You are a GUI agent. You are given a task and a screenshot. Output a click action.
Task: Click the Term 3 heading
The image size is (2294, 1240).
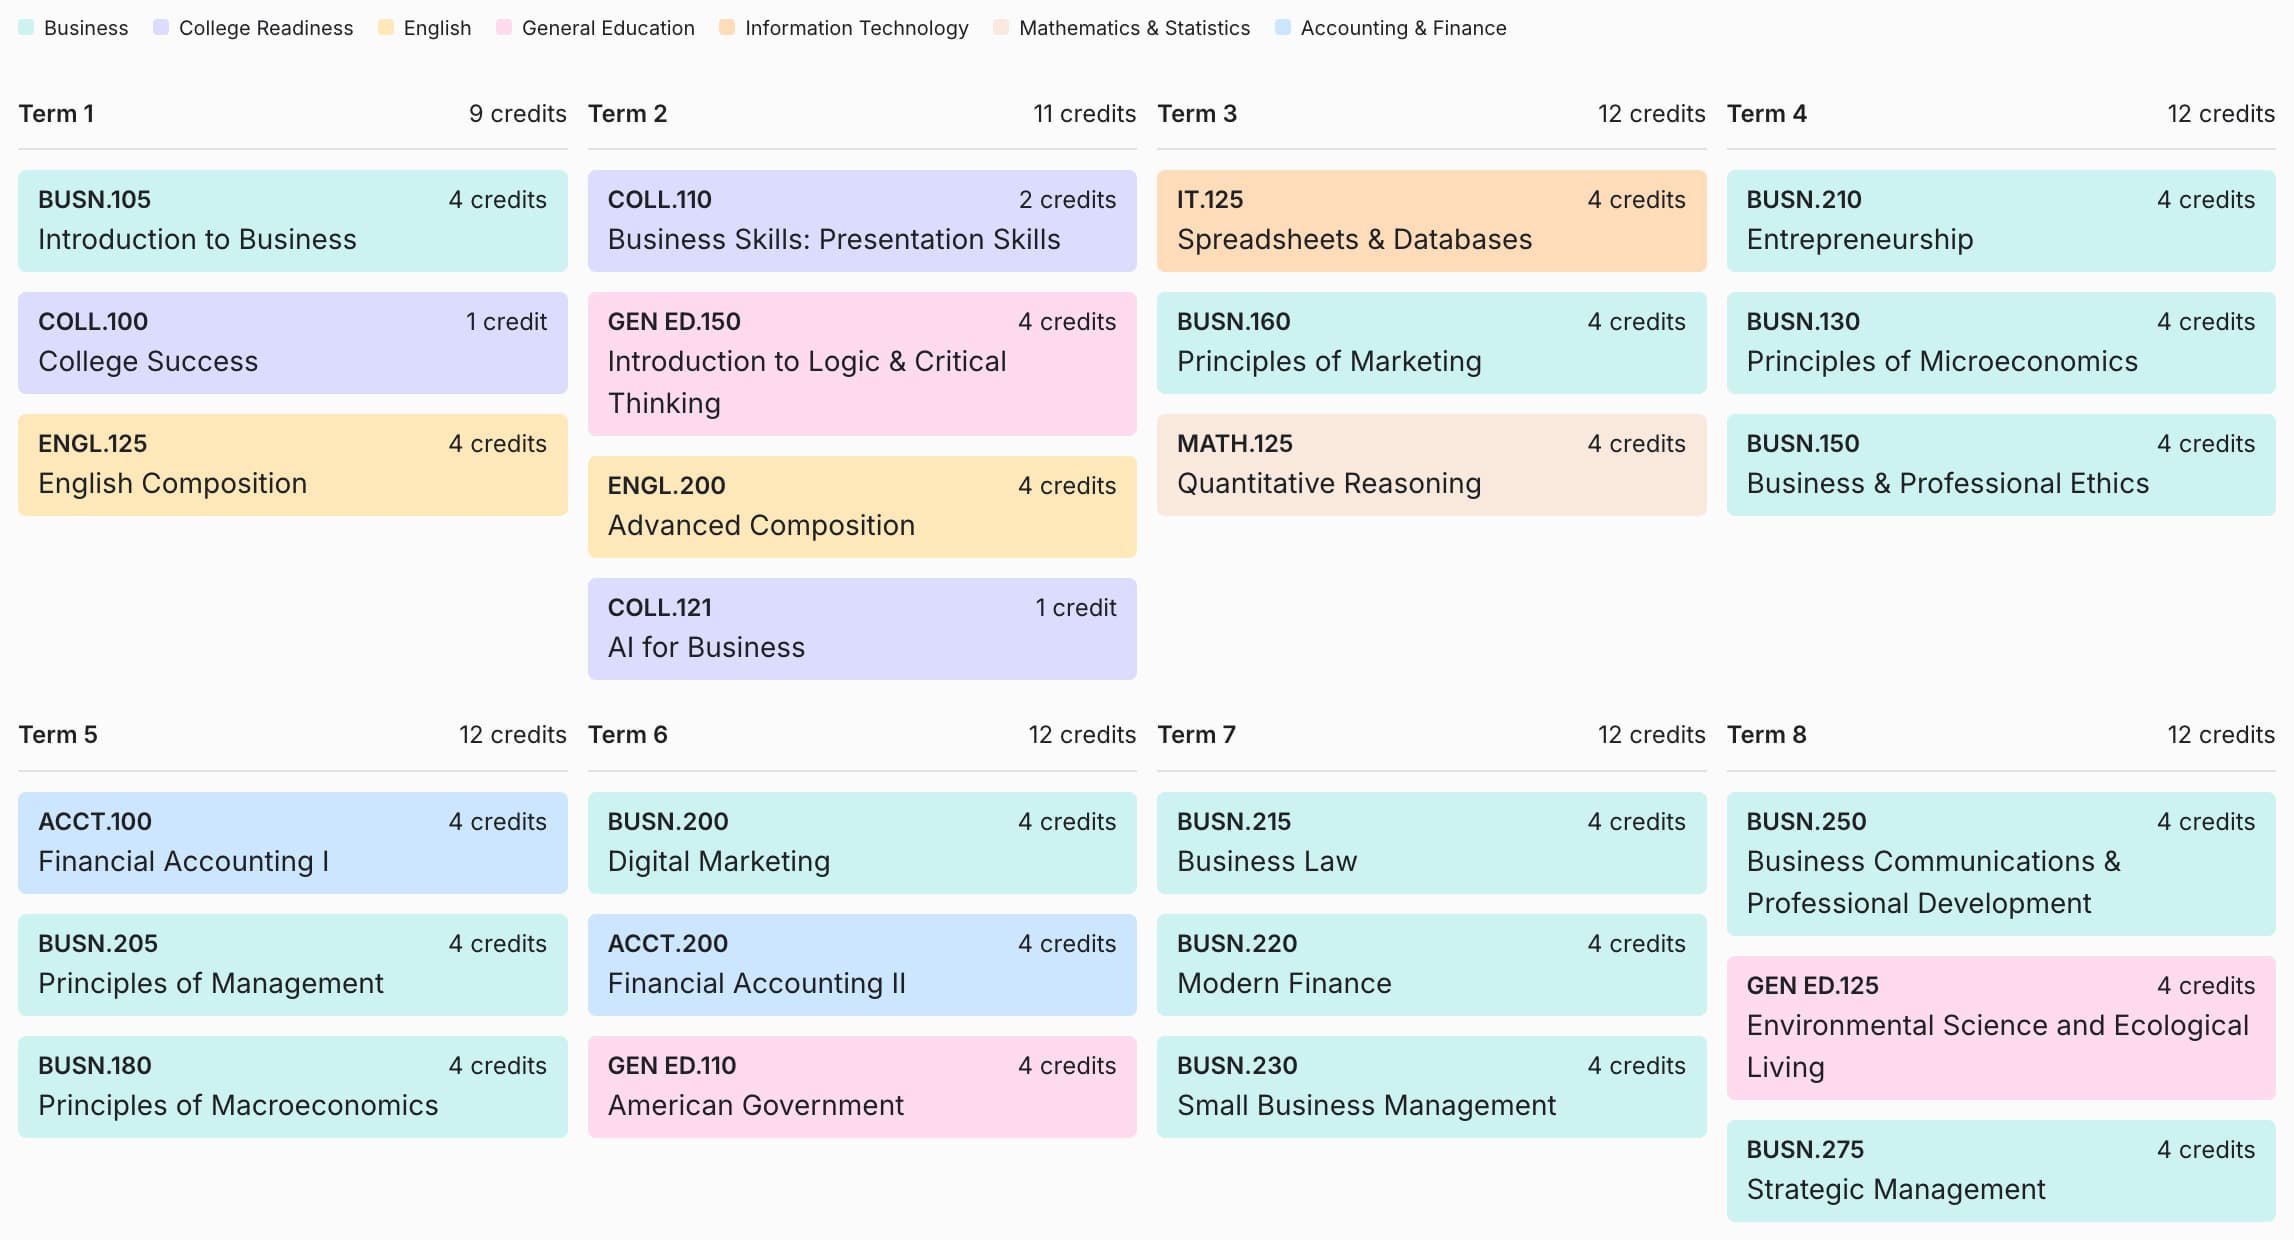[1197, 114]
